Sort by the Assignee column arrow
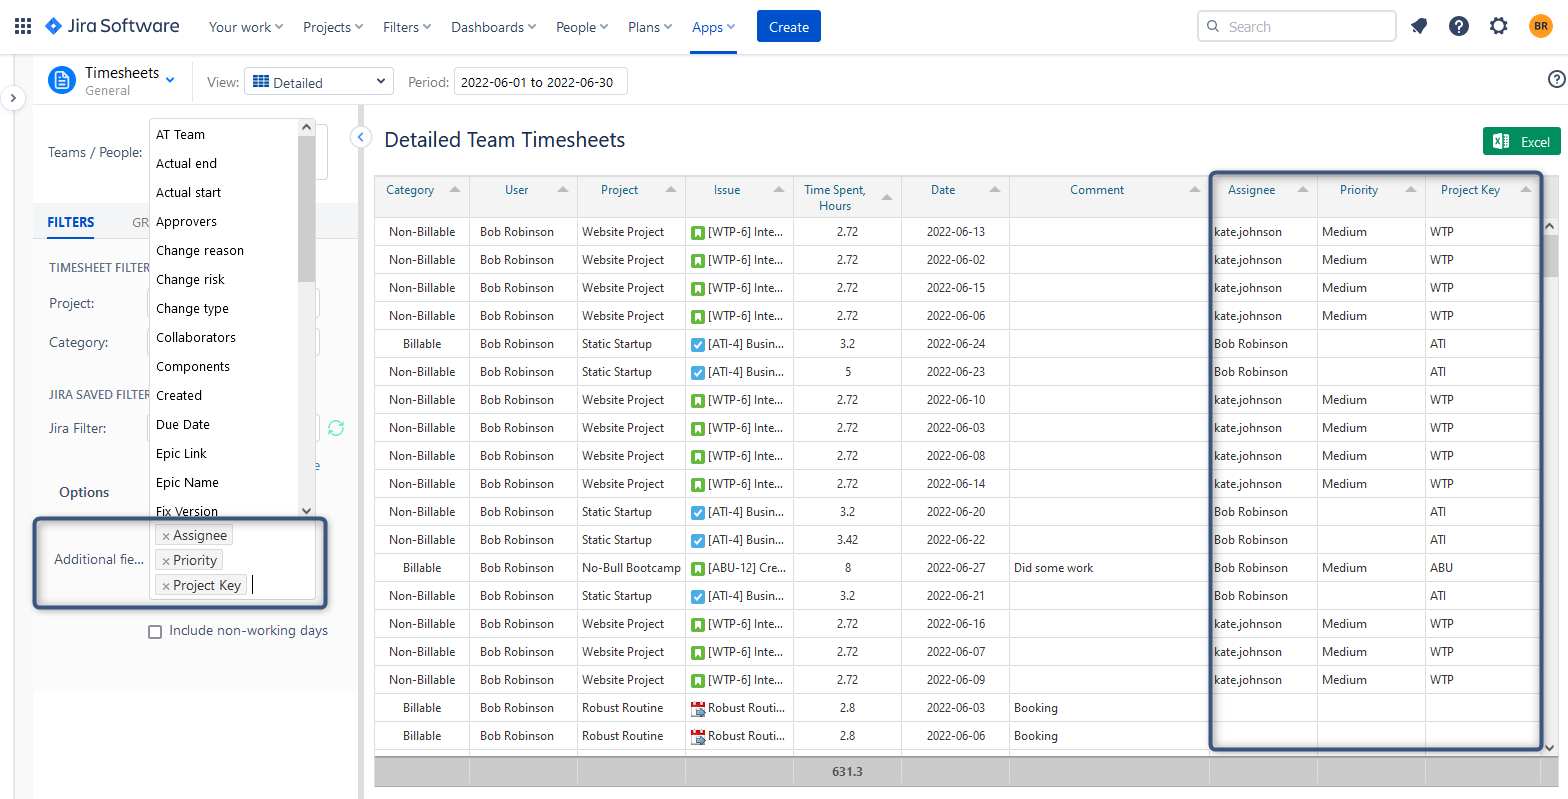Screen dimensions: 1568x799 (1303, 190)
